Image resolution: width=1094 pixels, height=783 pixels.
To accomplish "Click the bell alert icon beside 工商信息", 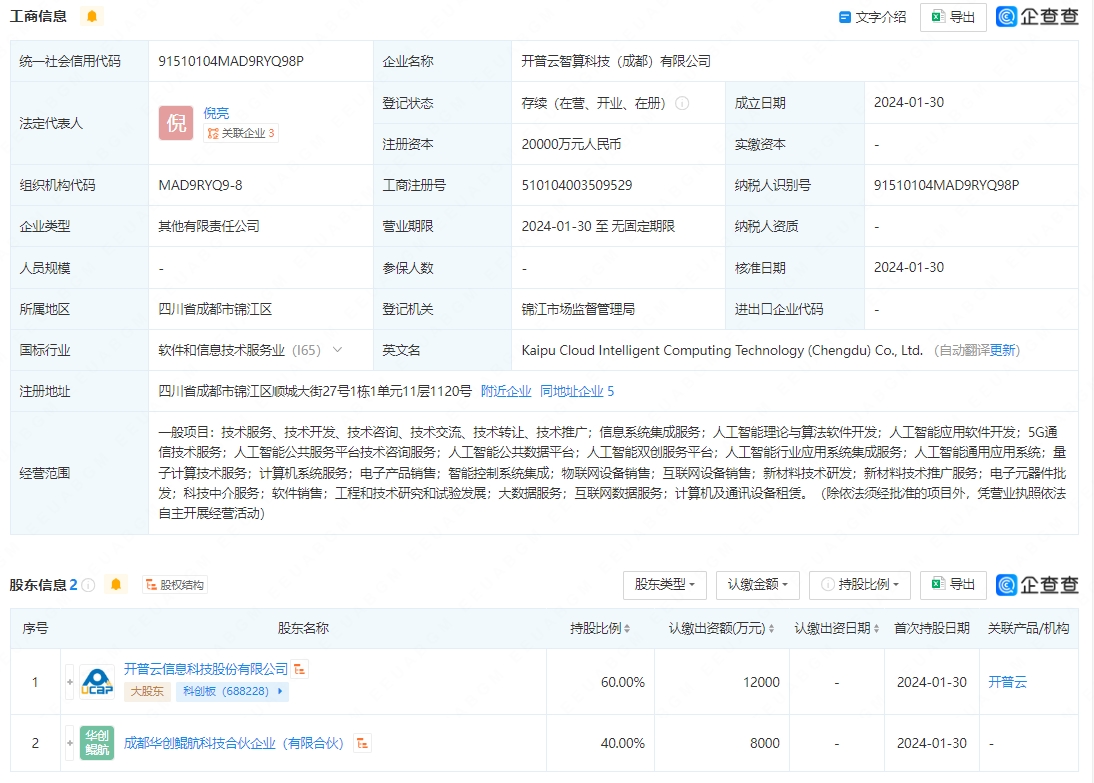I will tap(91, 16).
